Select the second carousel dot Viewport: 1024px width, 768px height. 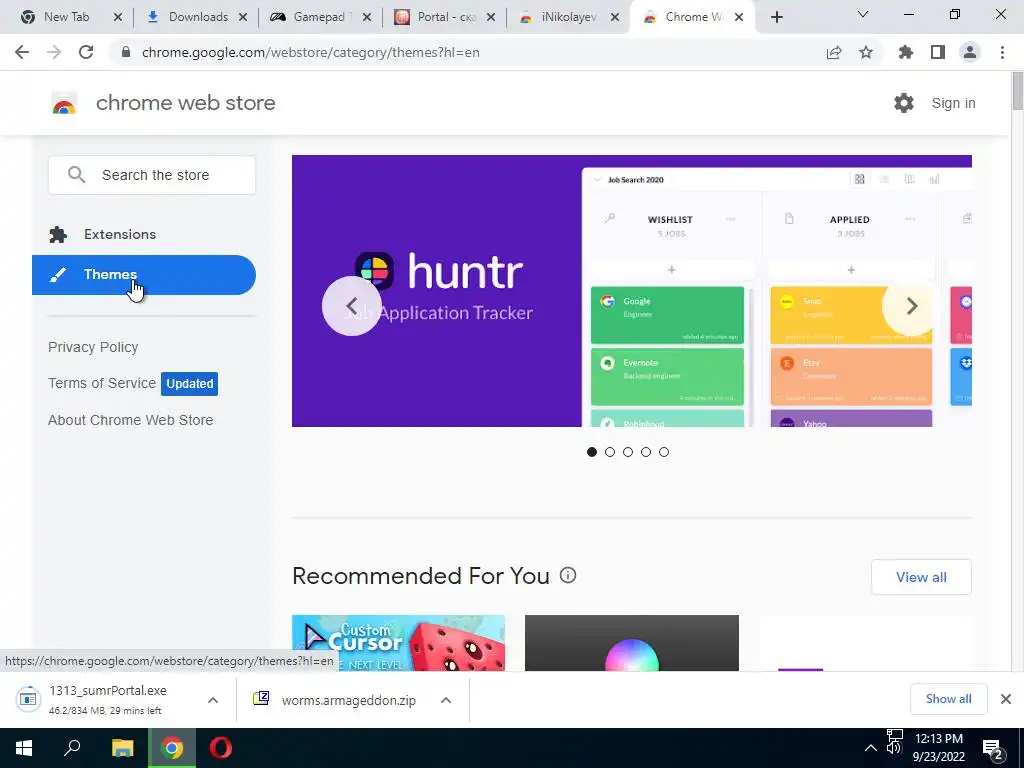tap(610, 452)
